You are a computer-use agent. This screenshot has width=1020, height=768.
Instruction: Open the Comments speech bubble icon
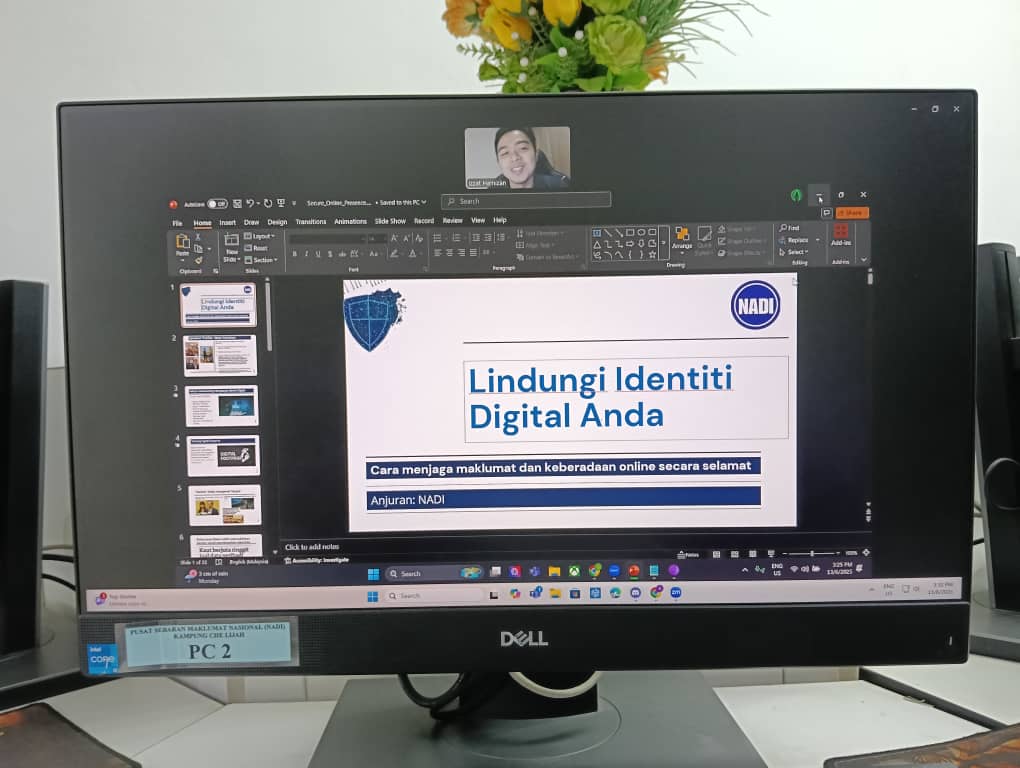[826, 213]
